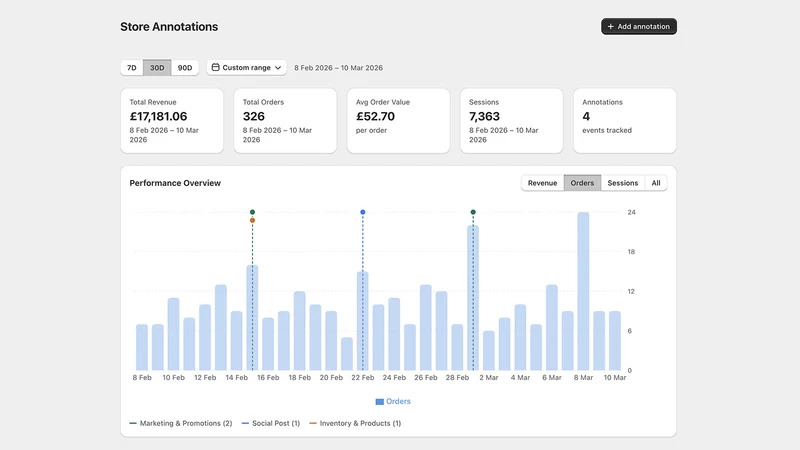Click the plus icon in Add annotation
Screen dimensions: 800x450
tap(610, 27)
